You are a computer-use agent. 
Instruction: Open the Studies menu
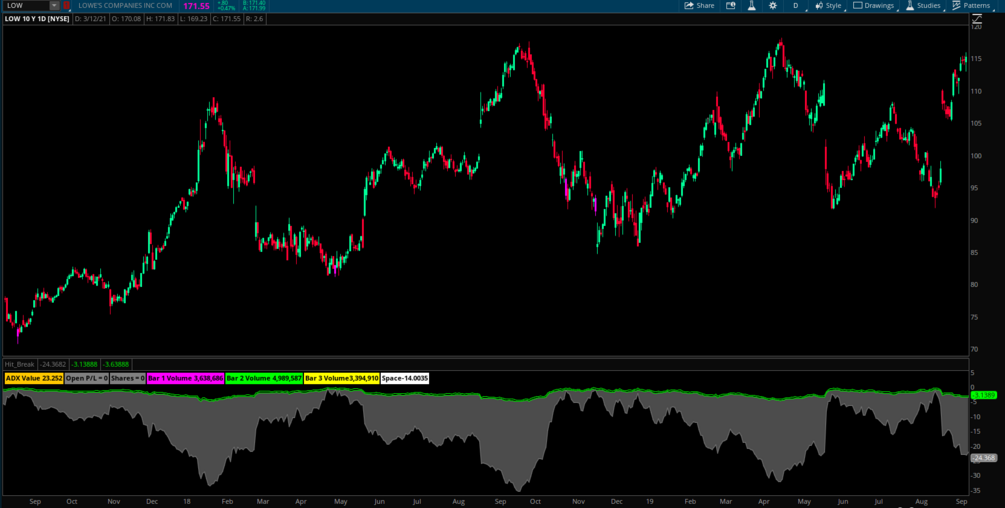(923, 5)
